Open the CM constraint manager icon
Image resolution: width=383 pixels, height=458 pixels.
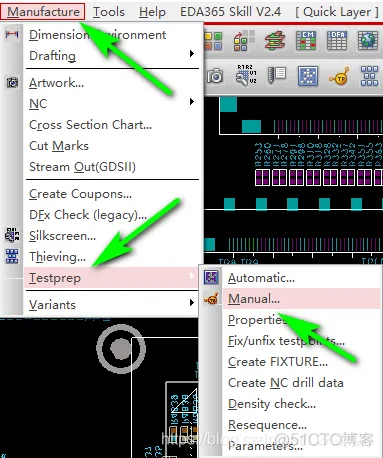point(306,41)
